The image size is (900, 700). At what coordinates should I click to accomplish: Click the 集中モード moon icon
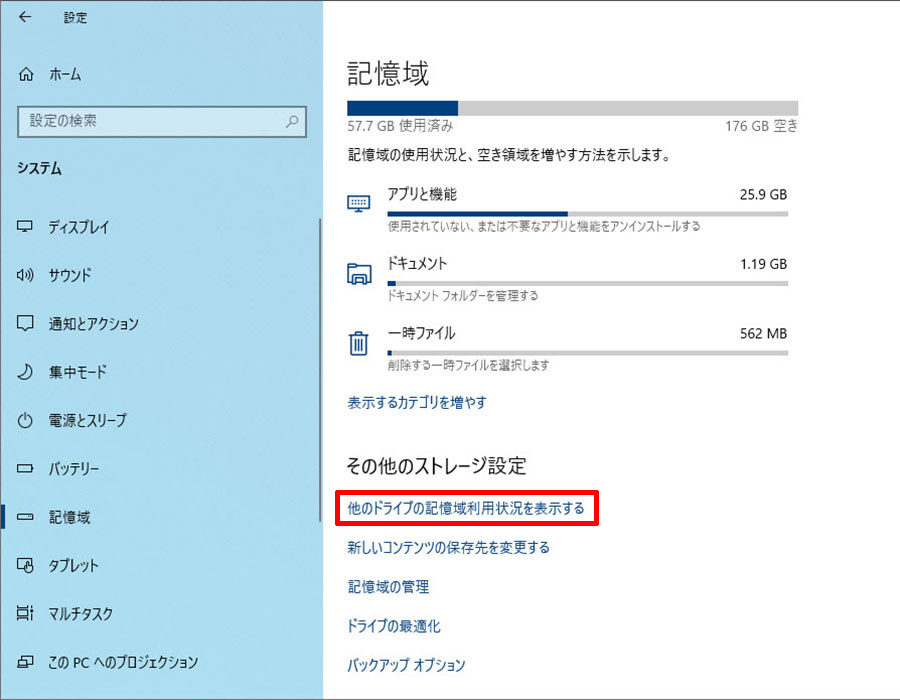click(26, 372)
